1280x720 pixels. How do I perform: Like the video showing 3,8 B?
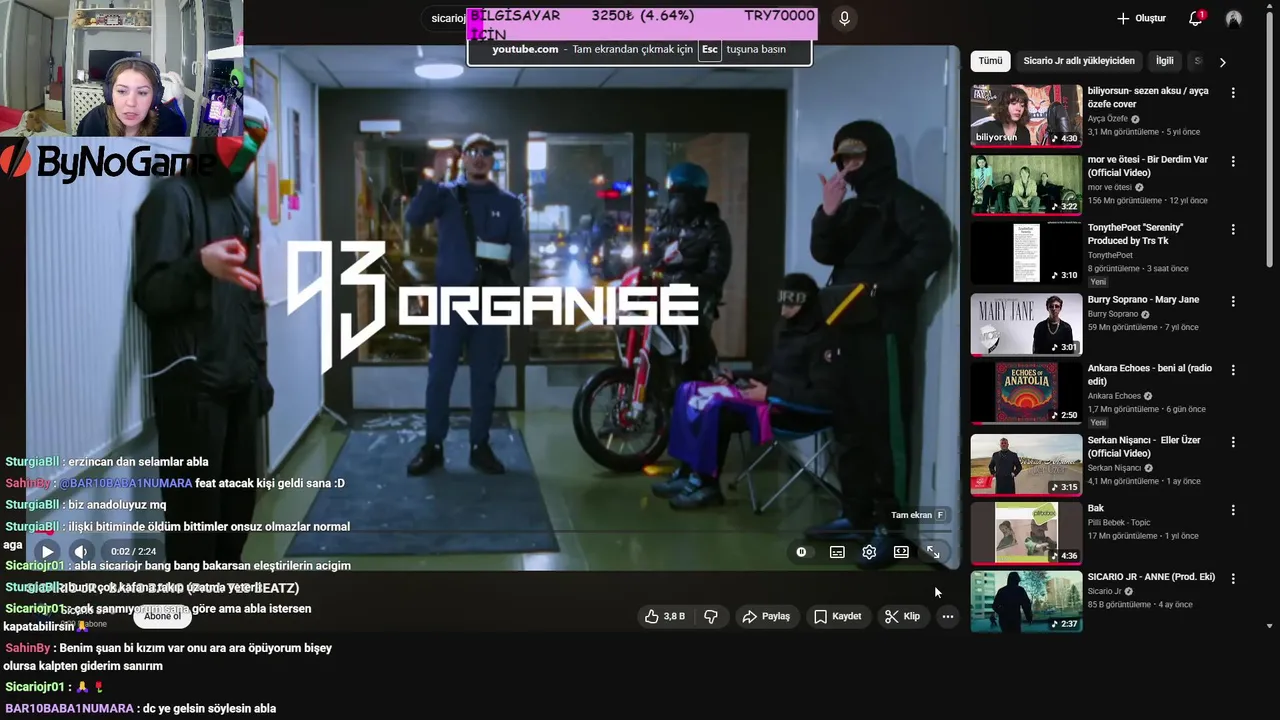pyautogui.click(x=665, y=616)
